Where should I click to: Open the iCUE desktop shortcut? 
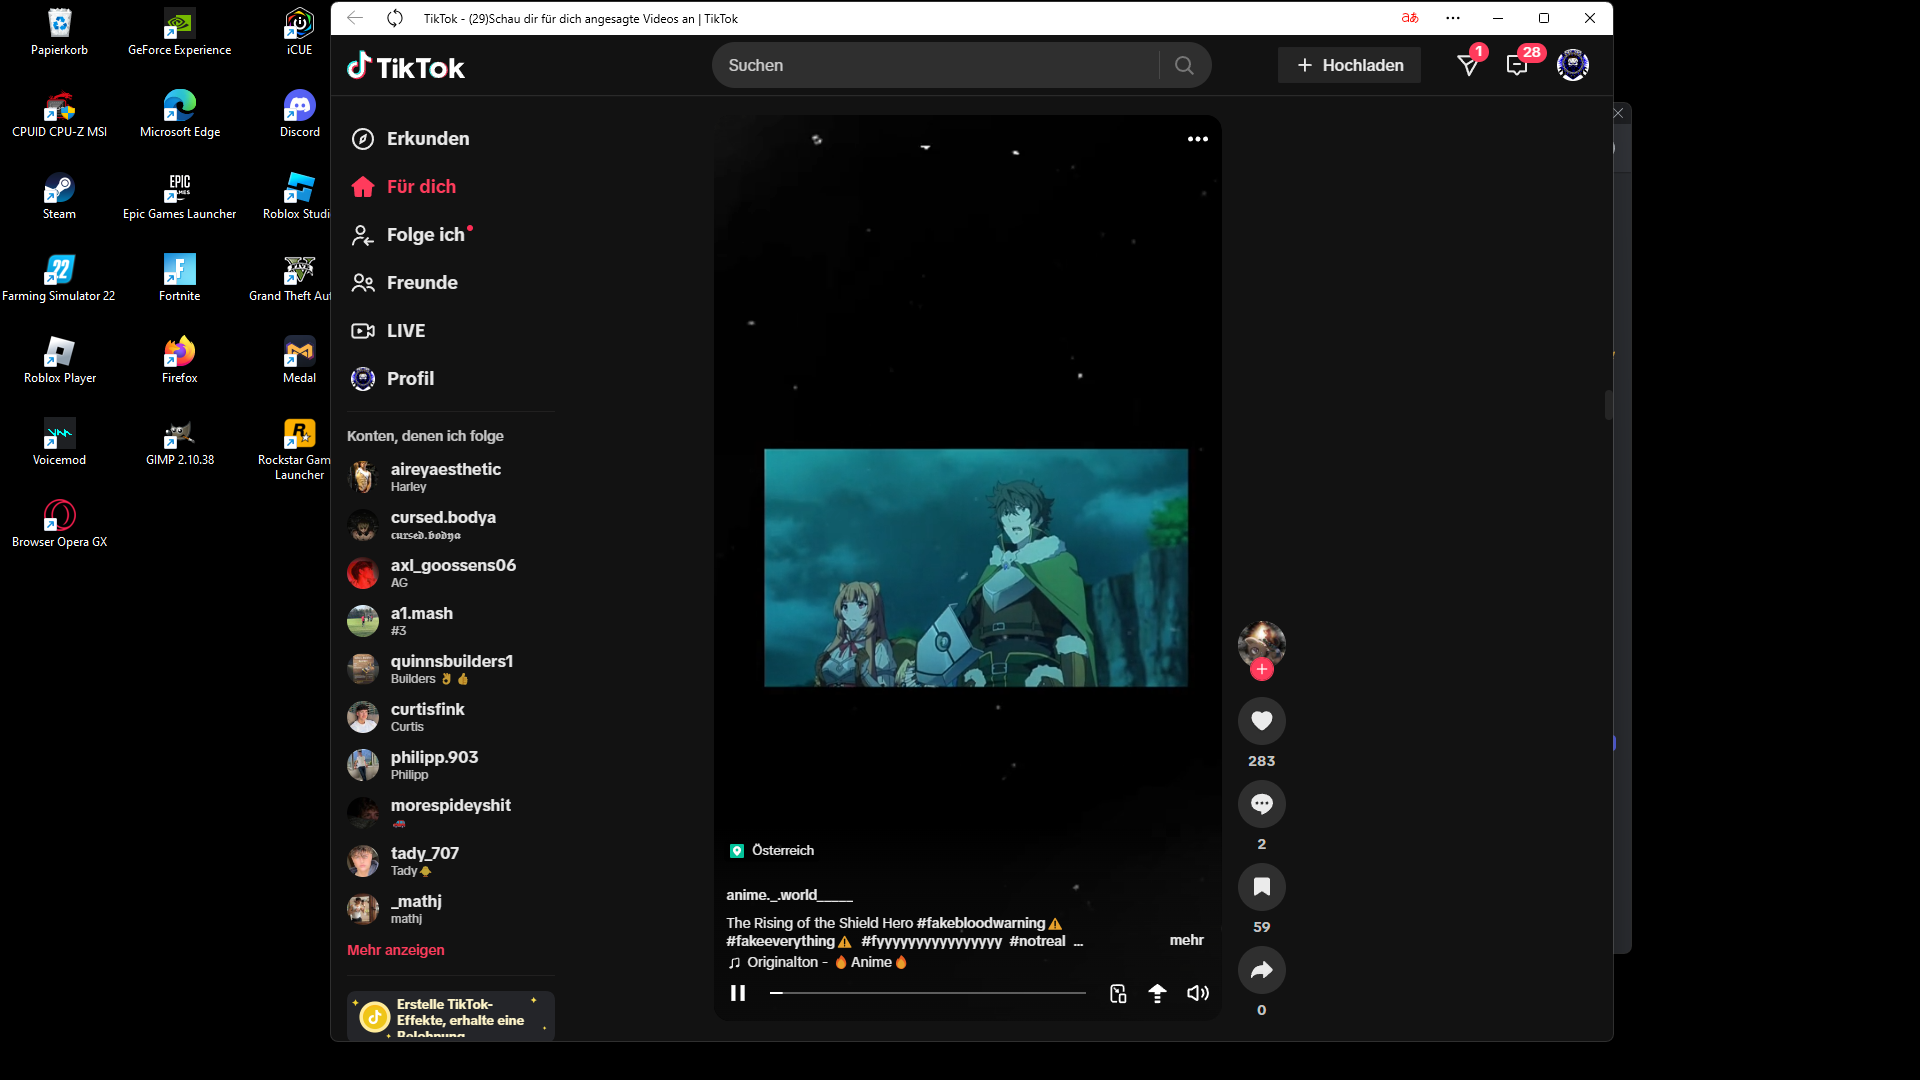pyautogui.click(x=299, y=31)
